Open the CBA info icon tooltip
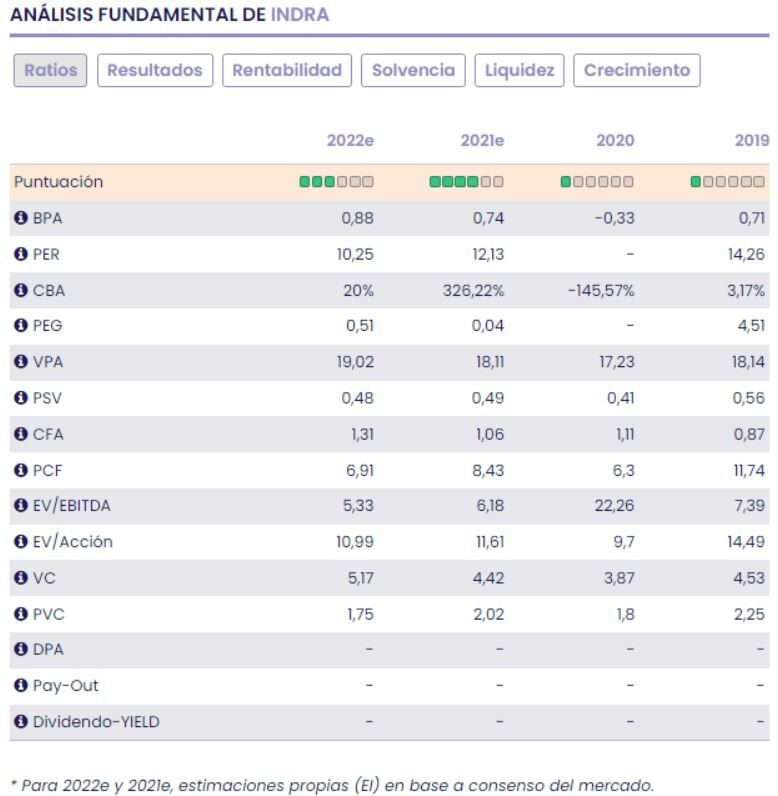This screenshot has width=778, height=796. point(19,290)
